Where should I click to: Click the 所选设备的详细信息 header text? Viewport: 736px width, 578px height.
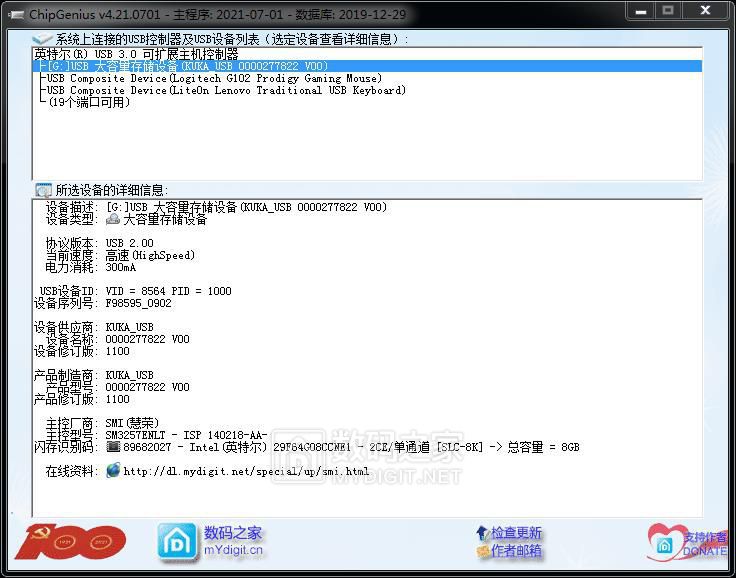[x=112, y=190]
